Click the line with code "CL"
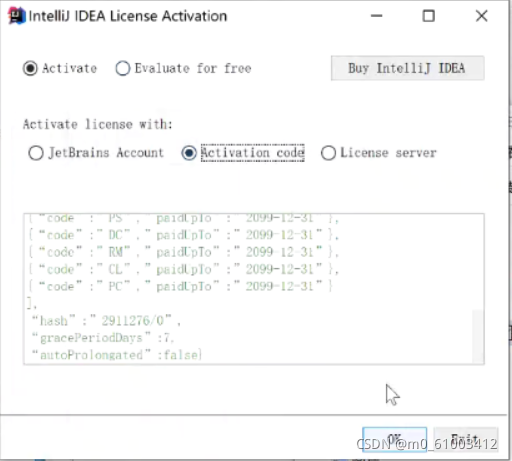 click(x=184, y=269)
